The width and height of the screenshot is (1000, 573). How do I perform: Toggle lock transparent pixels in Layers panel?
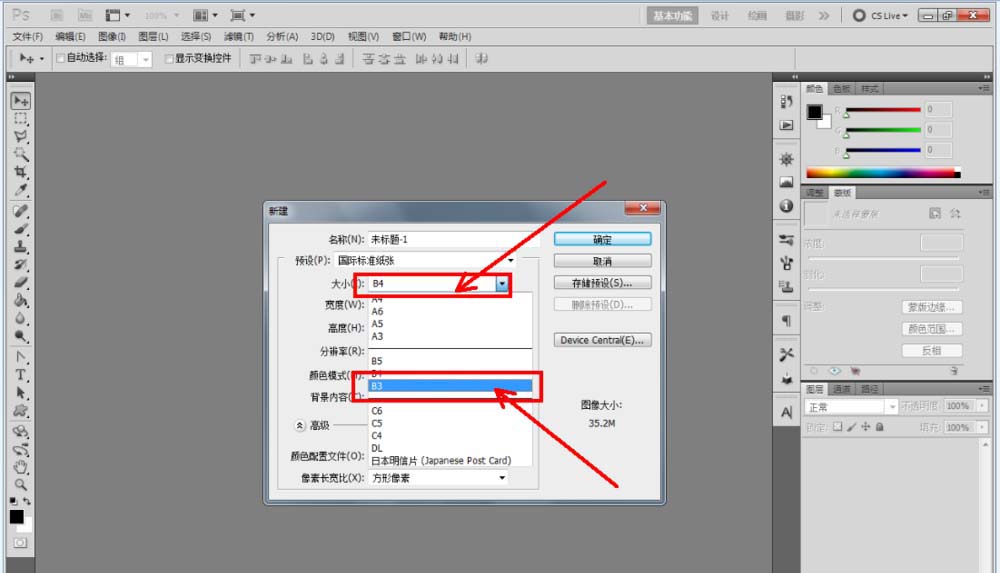click(837, 427)
